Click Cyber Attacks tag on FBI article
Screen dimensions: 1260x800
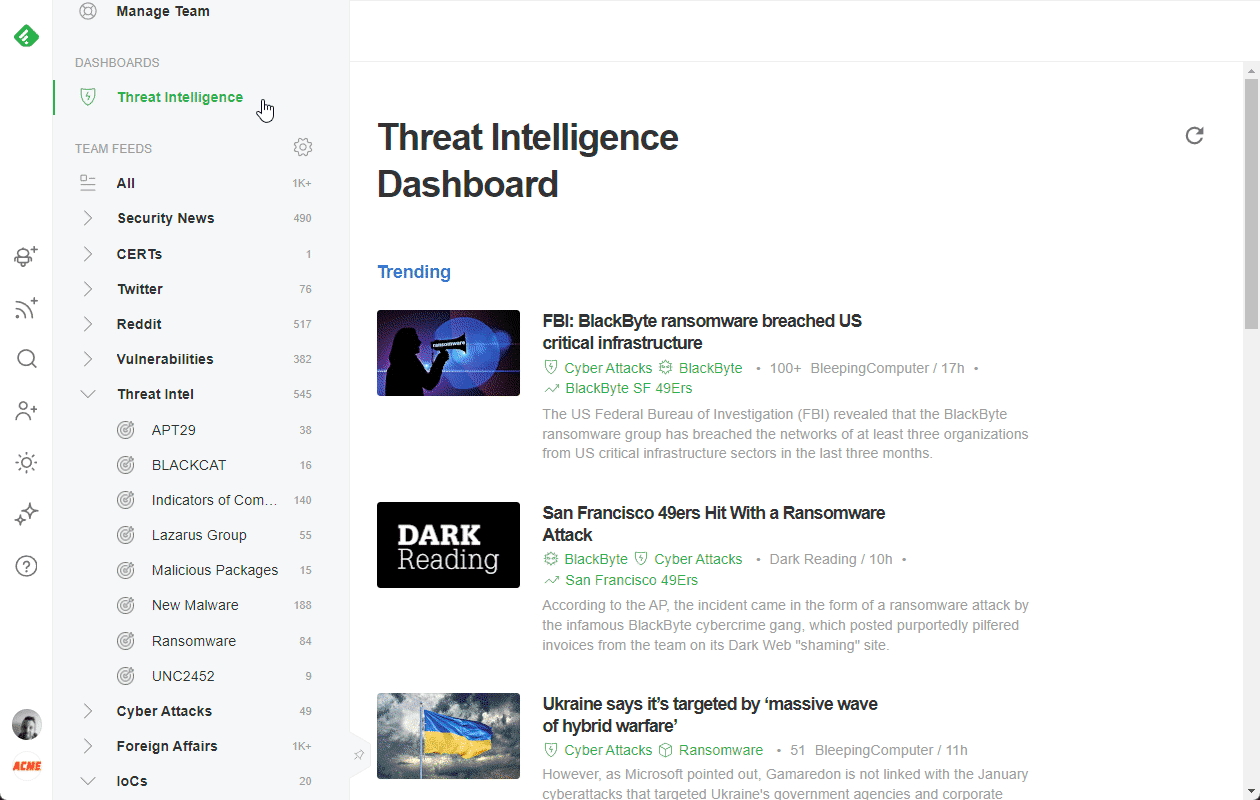coord(608,368)
